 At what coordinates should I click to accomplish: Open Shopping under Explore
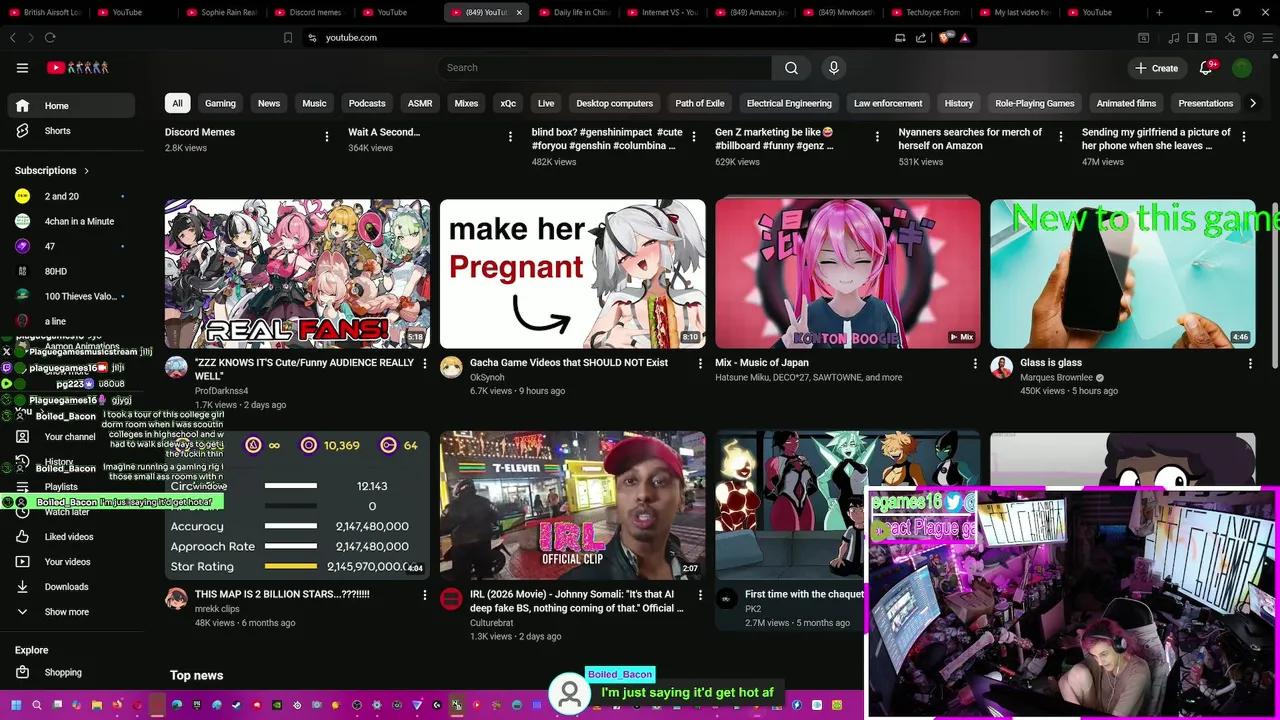pyautogui.click(x=71, y=673)
